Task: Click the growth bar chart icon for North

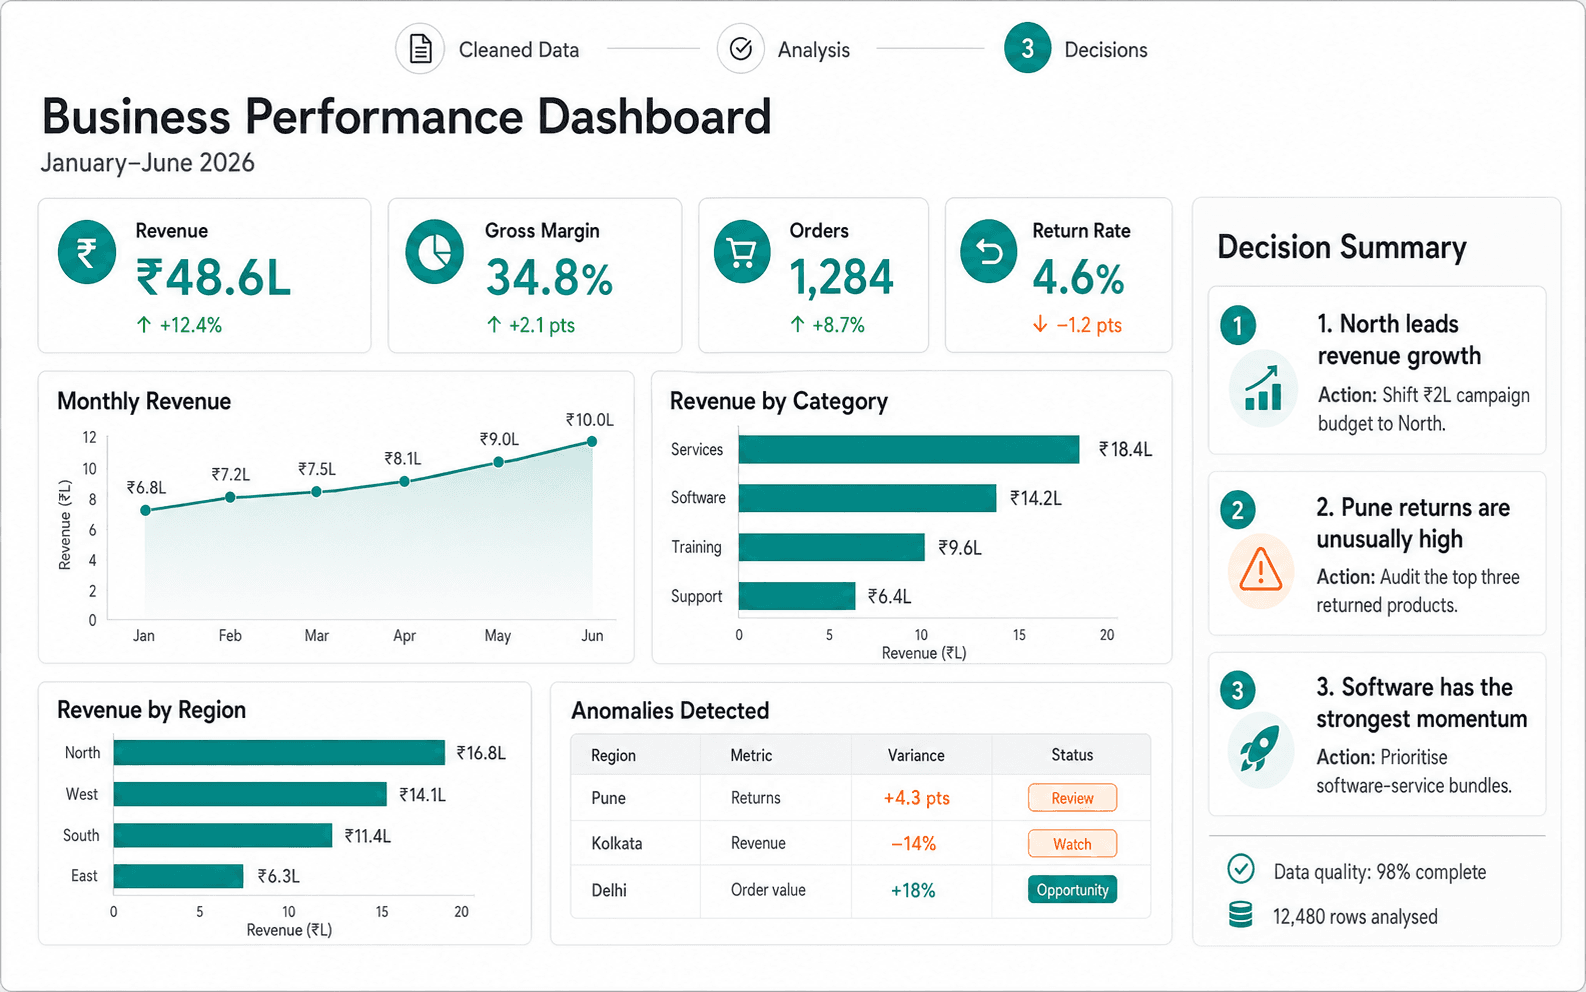Action: click(1263, 388)
